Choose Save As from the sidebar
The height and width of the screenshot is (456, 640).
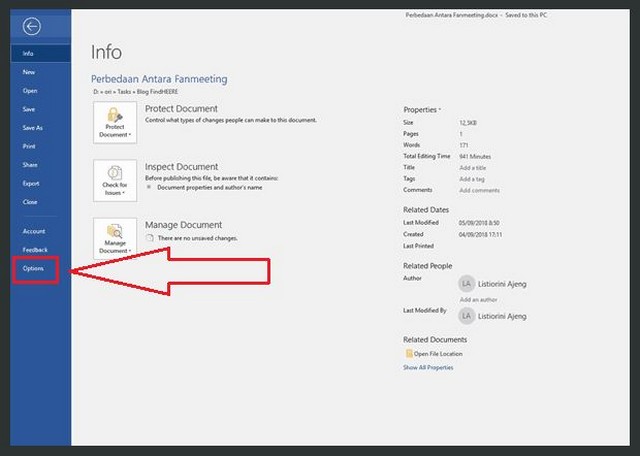pyautogui.click(x=33, y=128)
